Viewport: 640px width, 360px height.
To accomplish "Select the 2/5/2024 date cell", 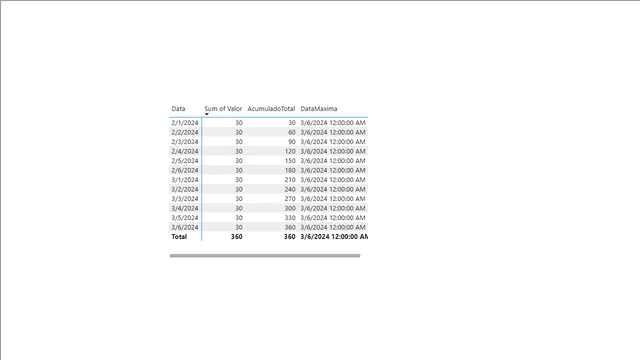I will [x=184, y=160].
